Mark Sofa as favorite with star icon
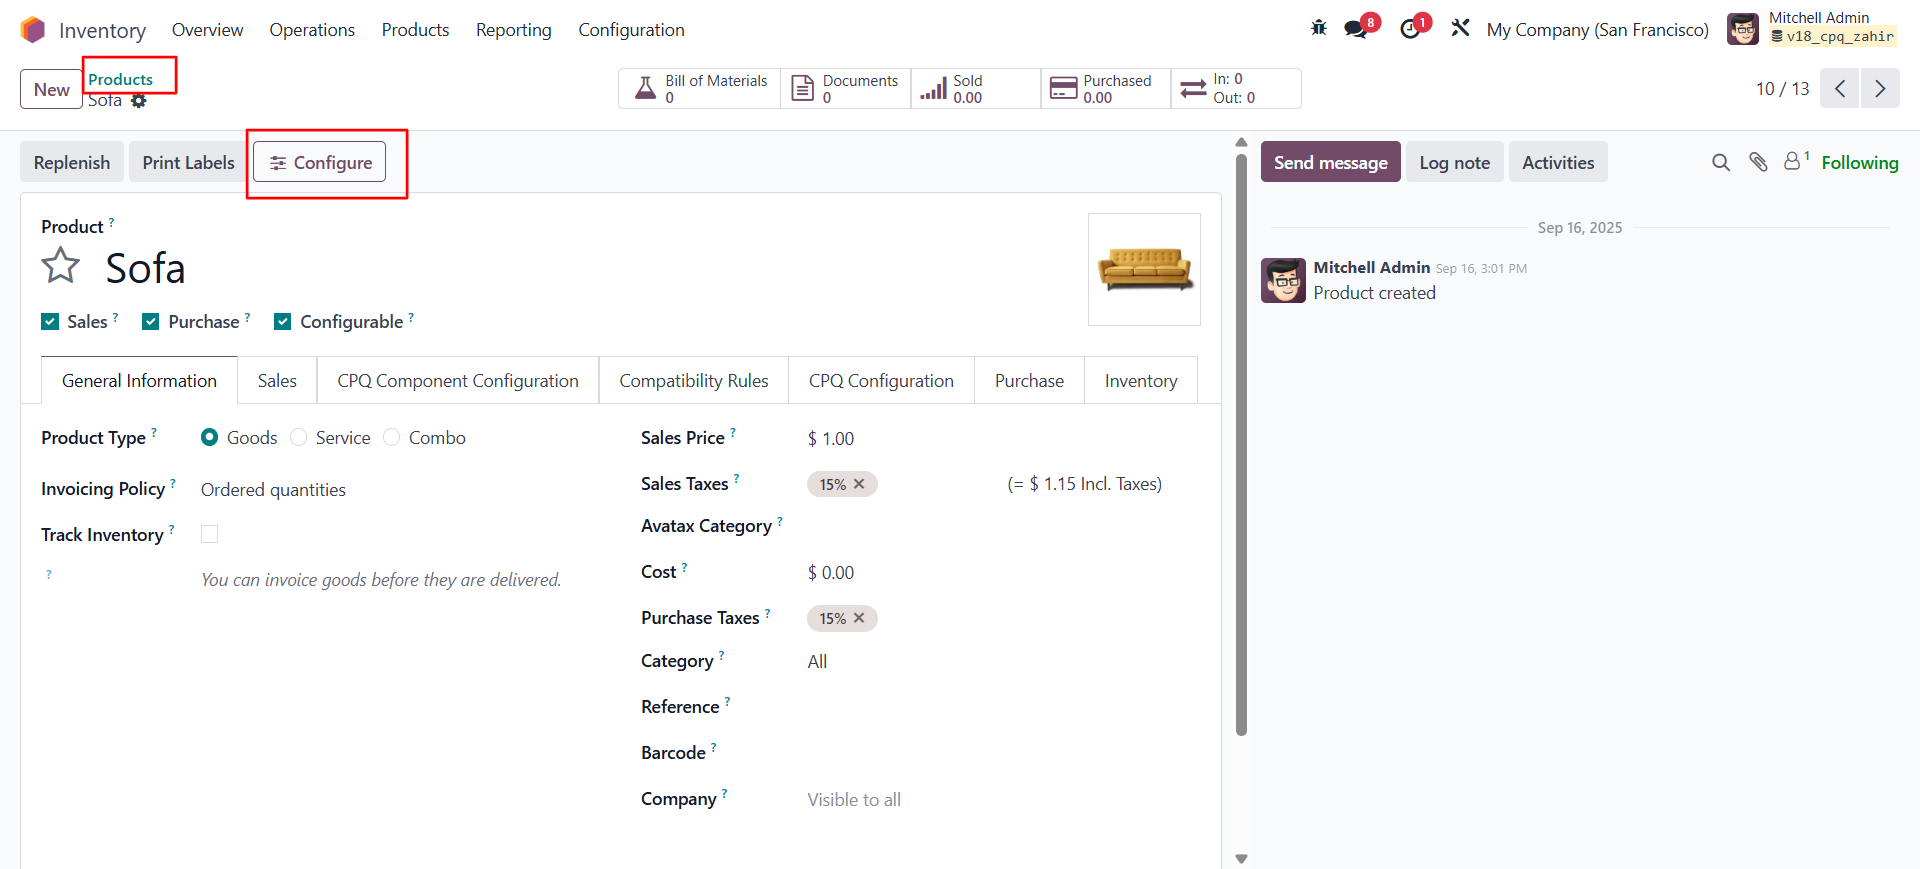This screenshot has width=1920, height=869. pyautogui.click(x=60, y=266)
